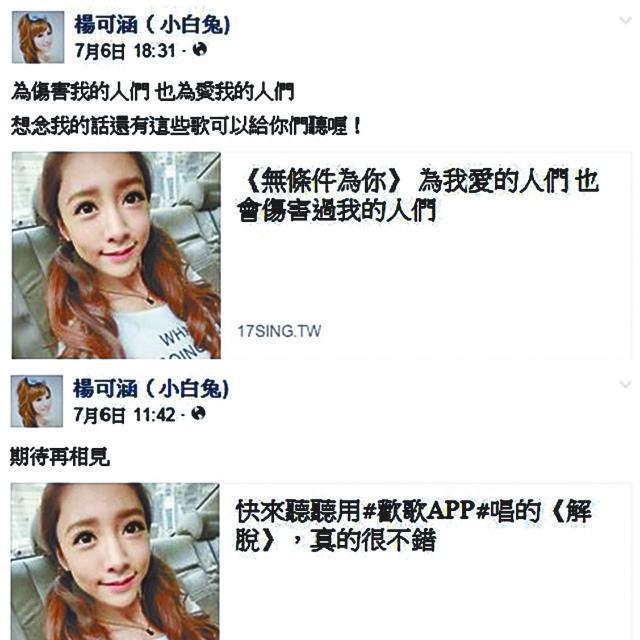640x640 pixels.
Task: Open the 快來聽聽用#歡歌APP# link title
Action: pyautogui.click(x=413, y=525)
